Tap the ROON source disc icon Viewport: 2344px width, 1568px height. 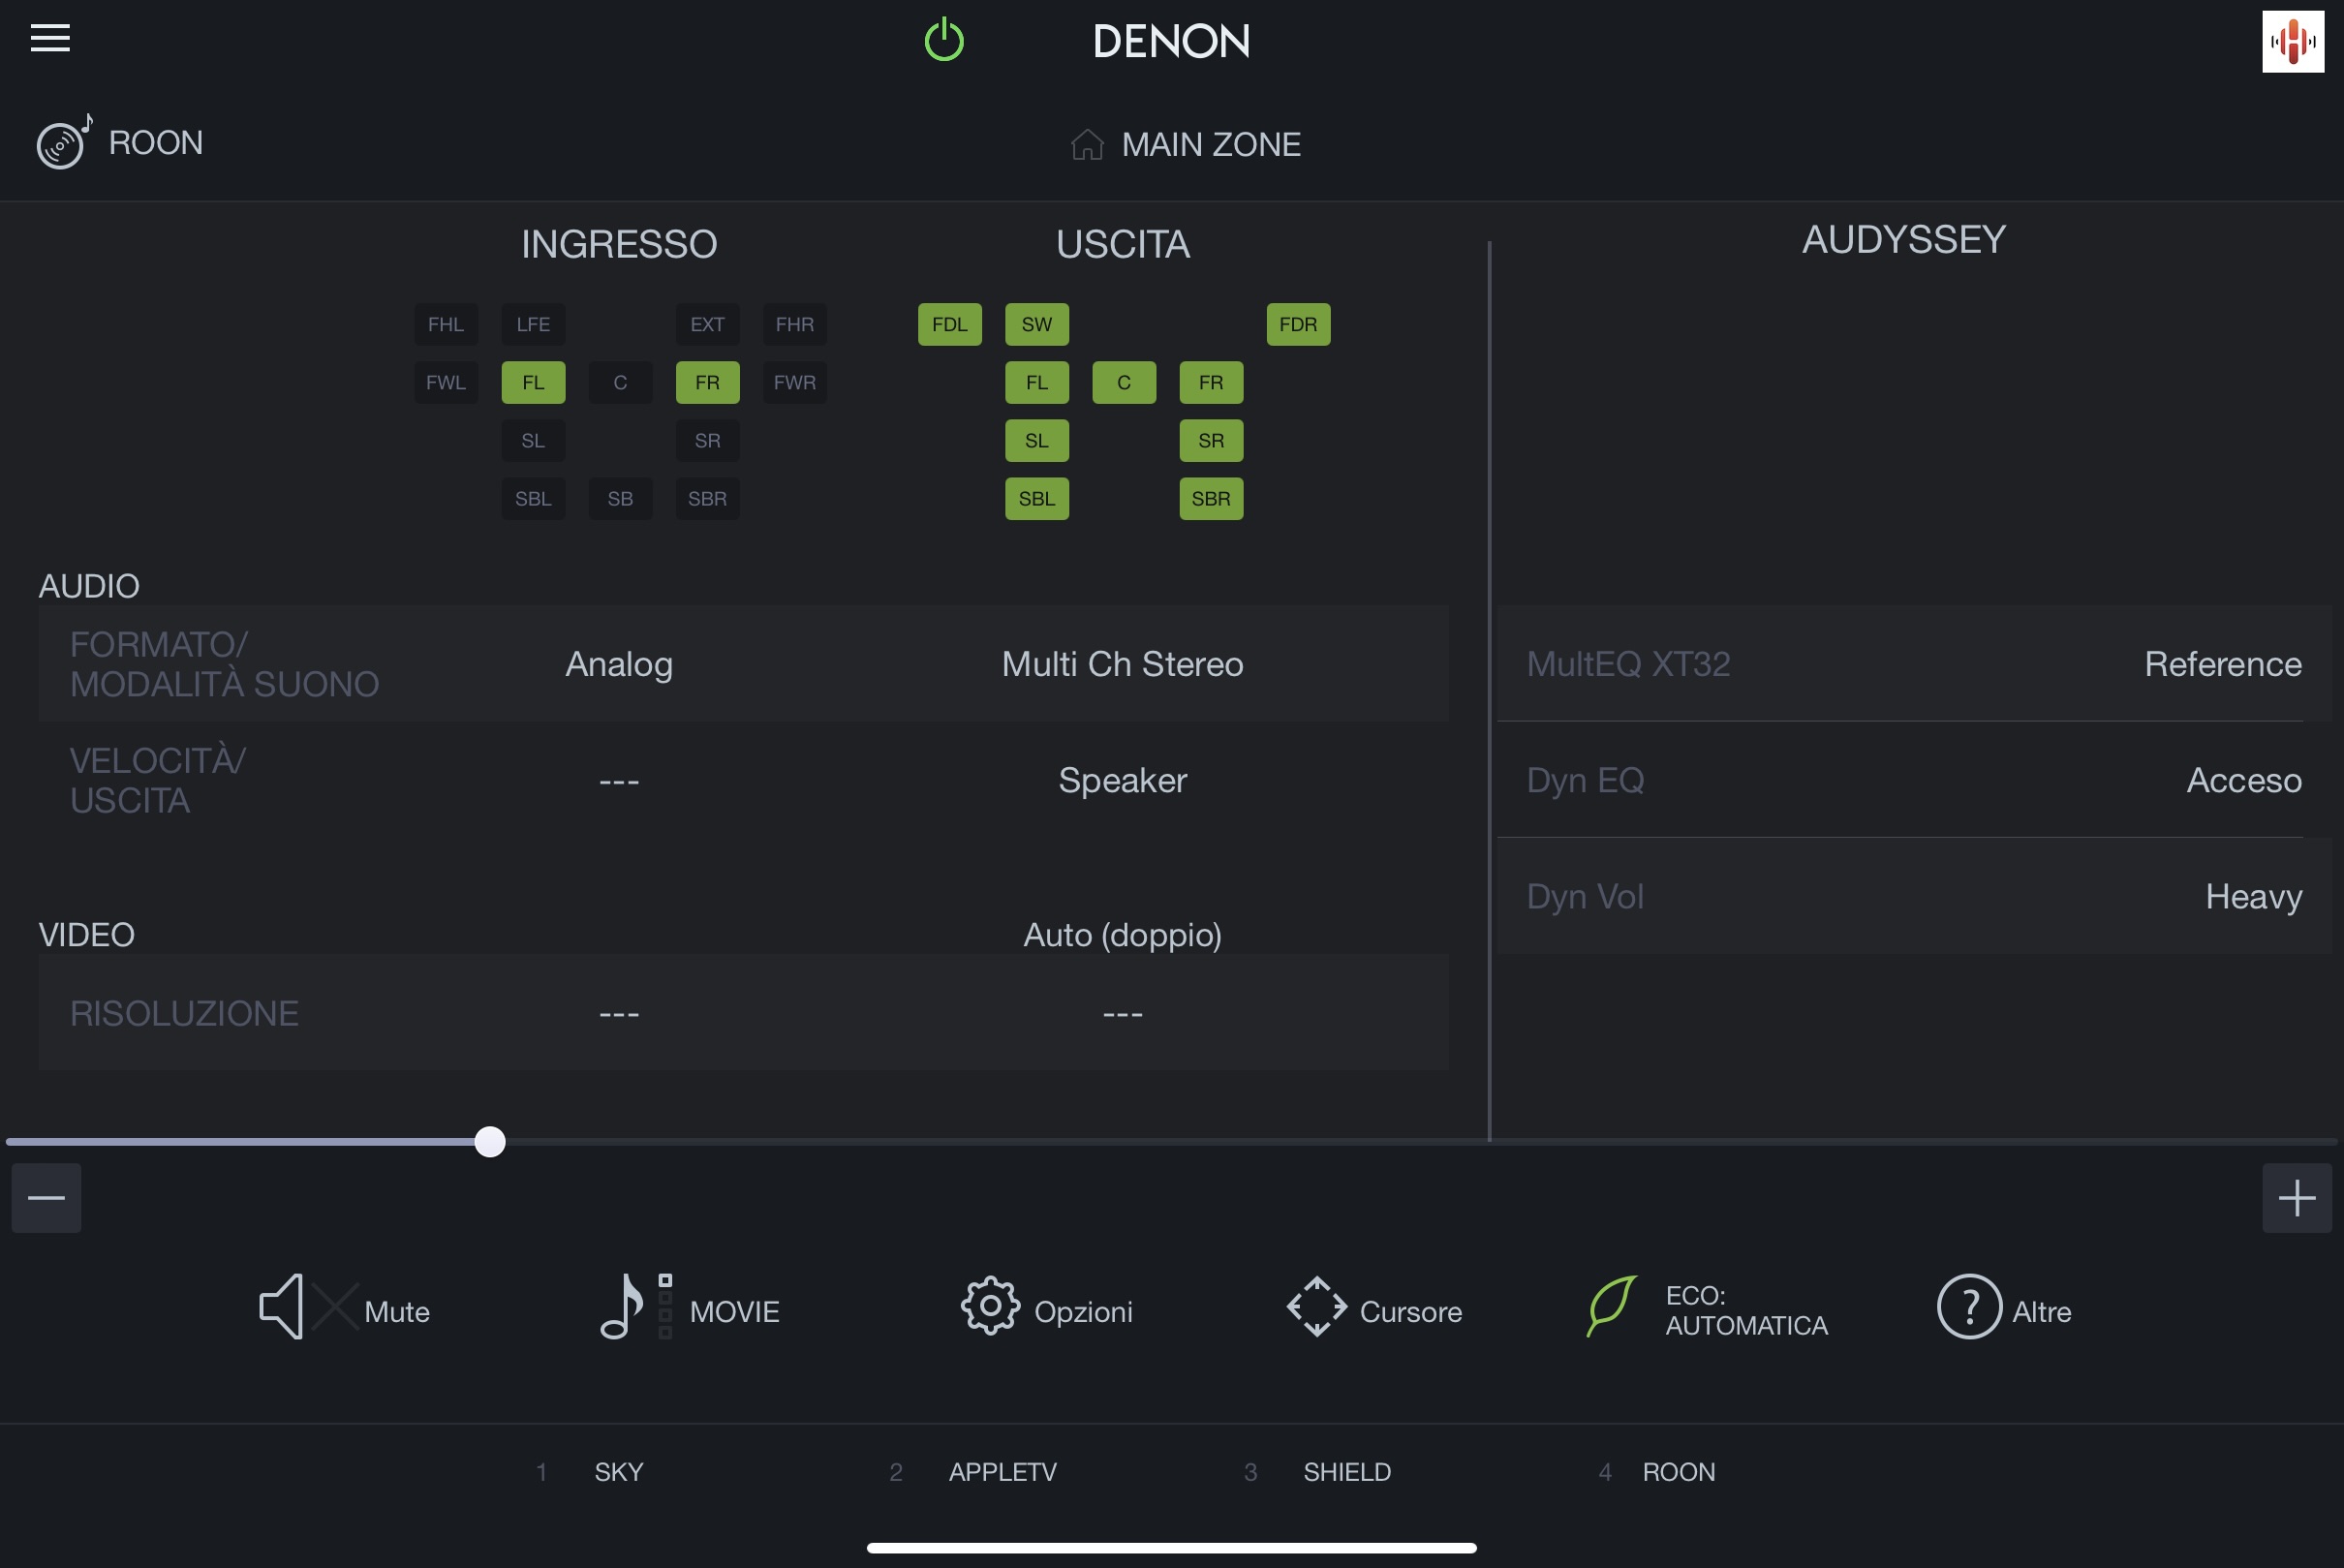tap(65, 142)
